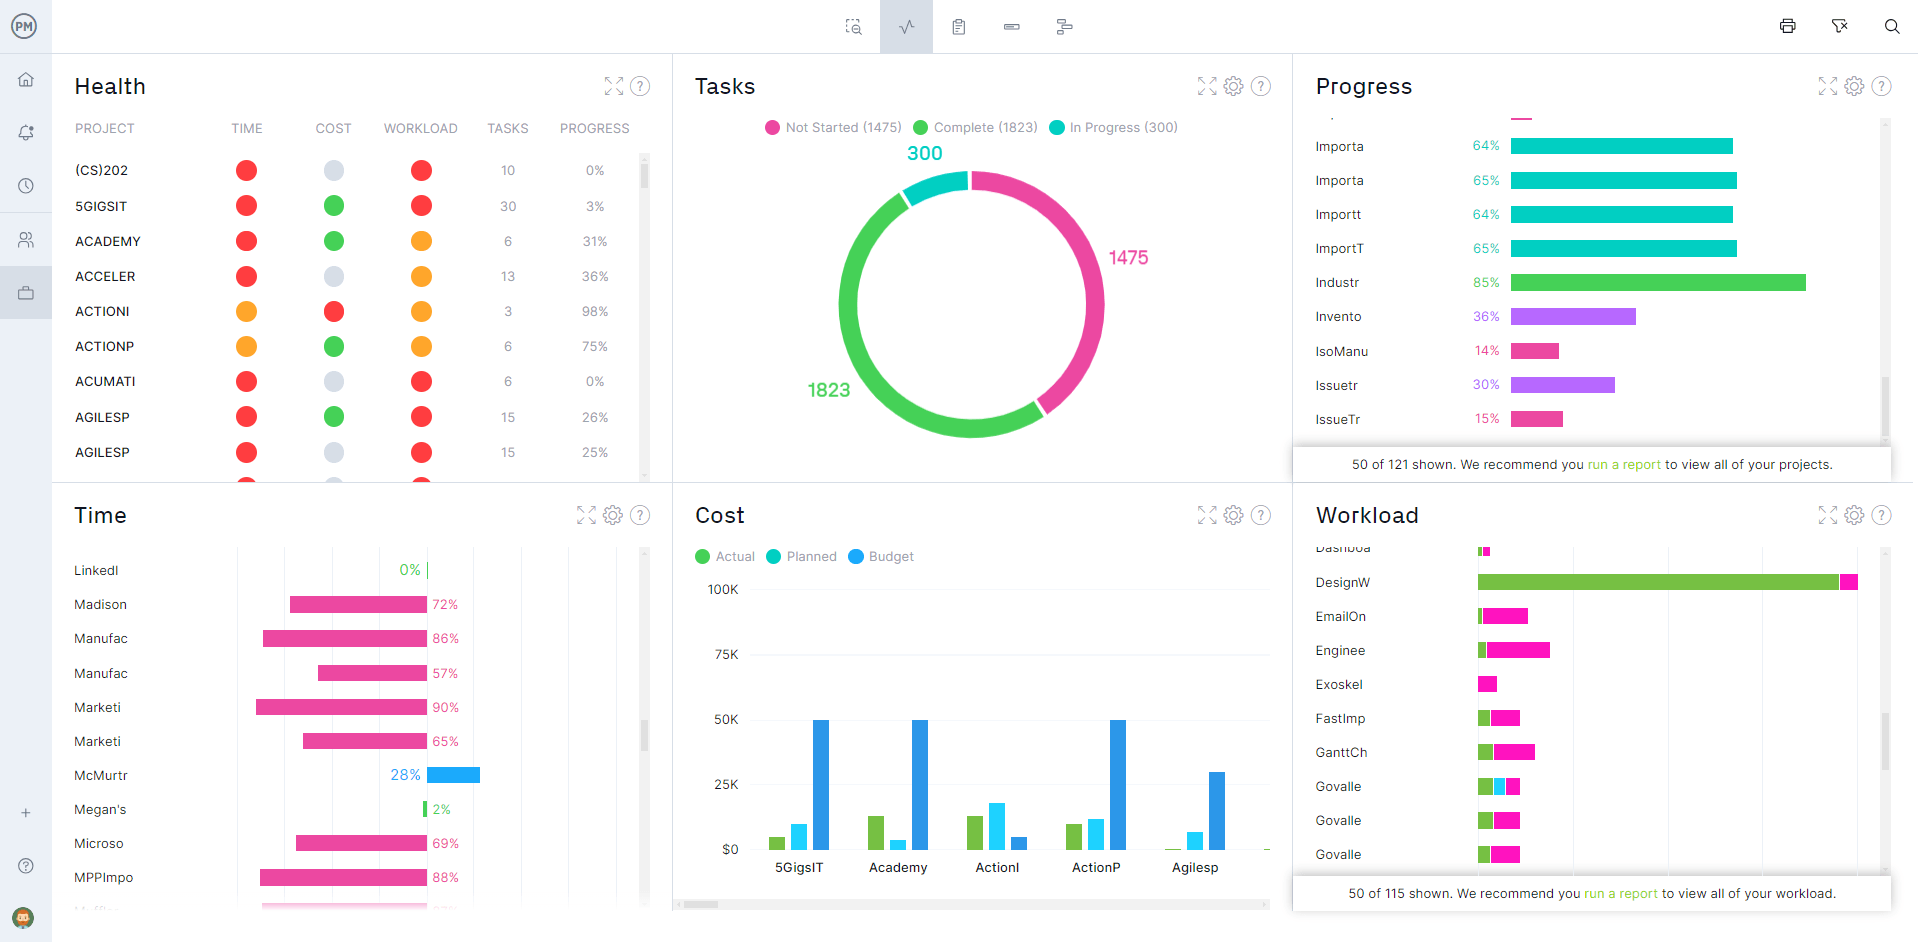Clear filters with the filter icon

click(1840, 26)
